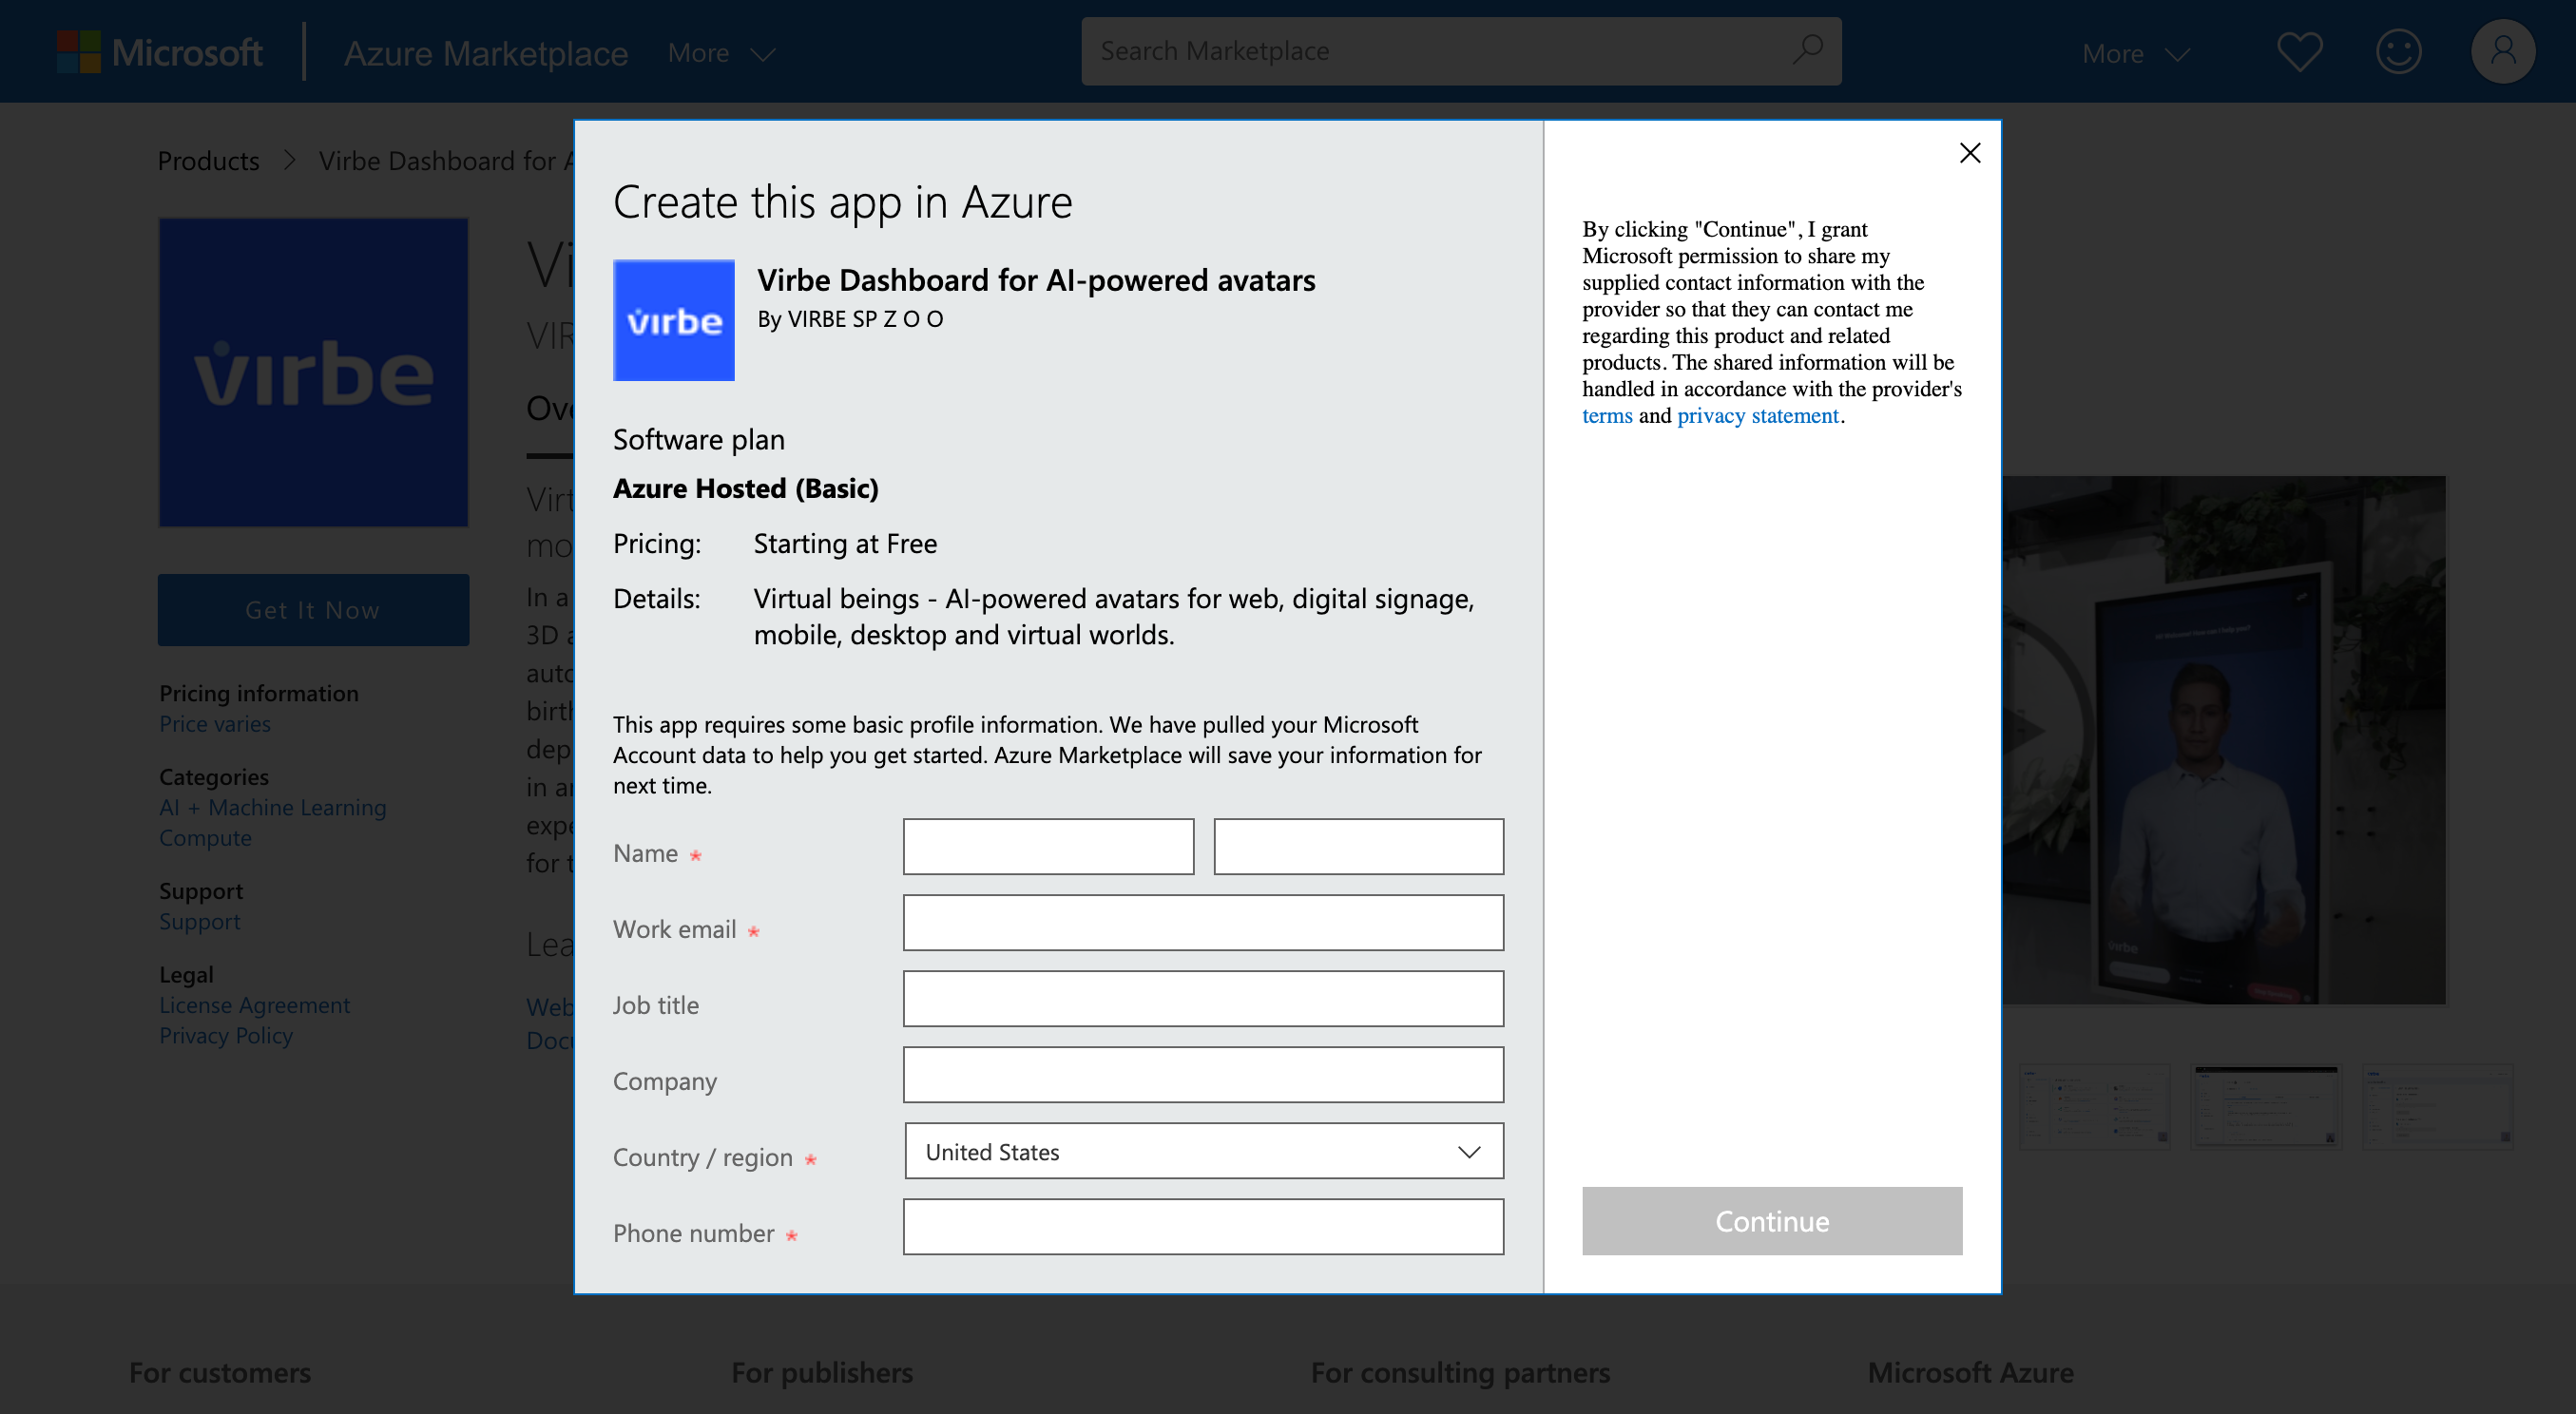Click the Get It Now button
The image size is (2576, 1414).
pos(313,609)
